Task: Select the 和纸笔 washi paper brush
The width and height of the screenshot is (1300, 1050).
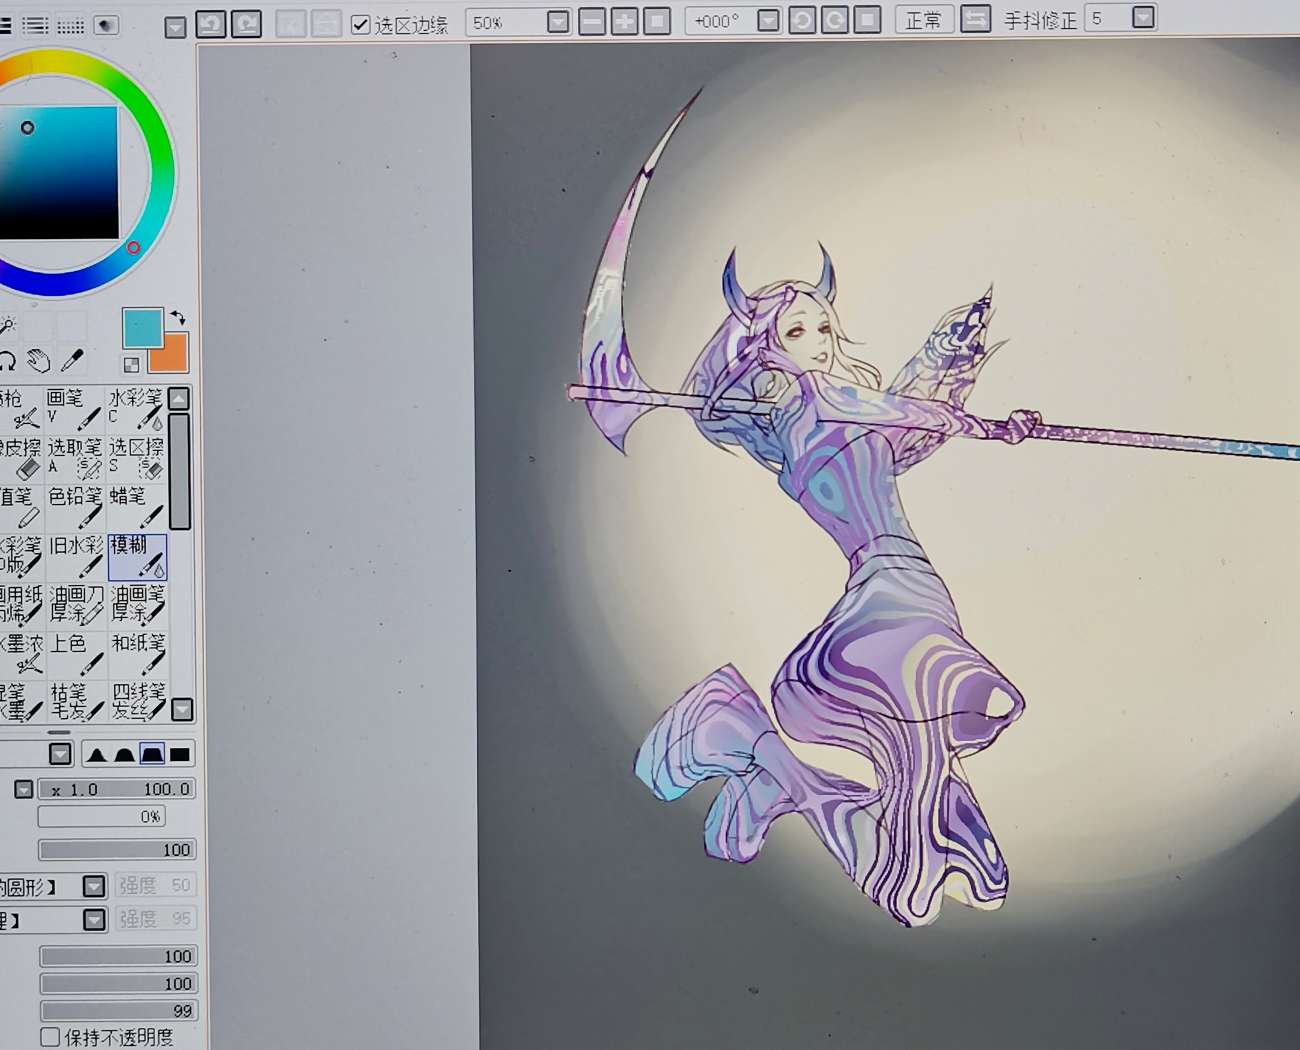Action: pos(137,654)
